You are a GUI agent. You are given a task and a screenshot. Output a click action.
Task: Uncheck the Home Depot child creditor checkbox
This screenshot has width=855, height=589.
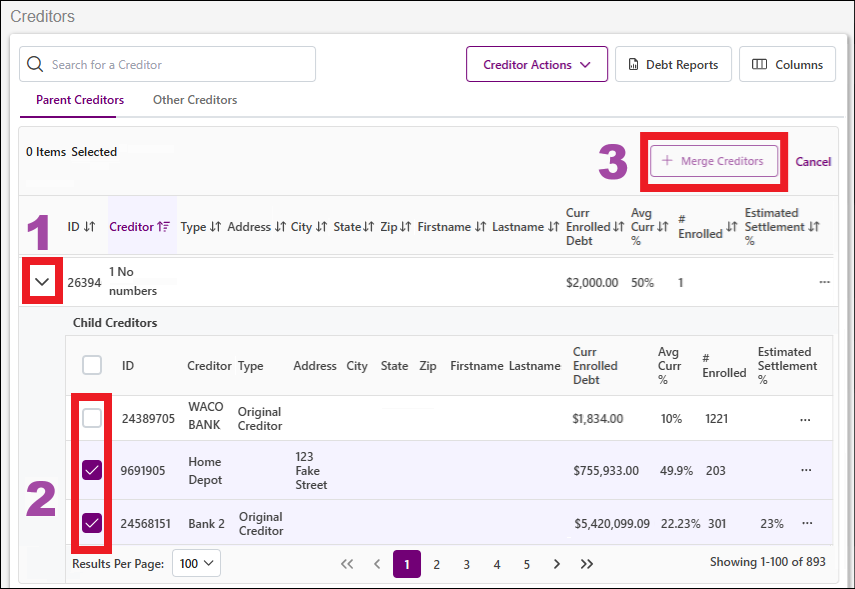(92, 470)
